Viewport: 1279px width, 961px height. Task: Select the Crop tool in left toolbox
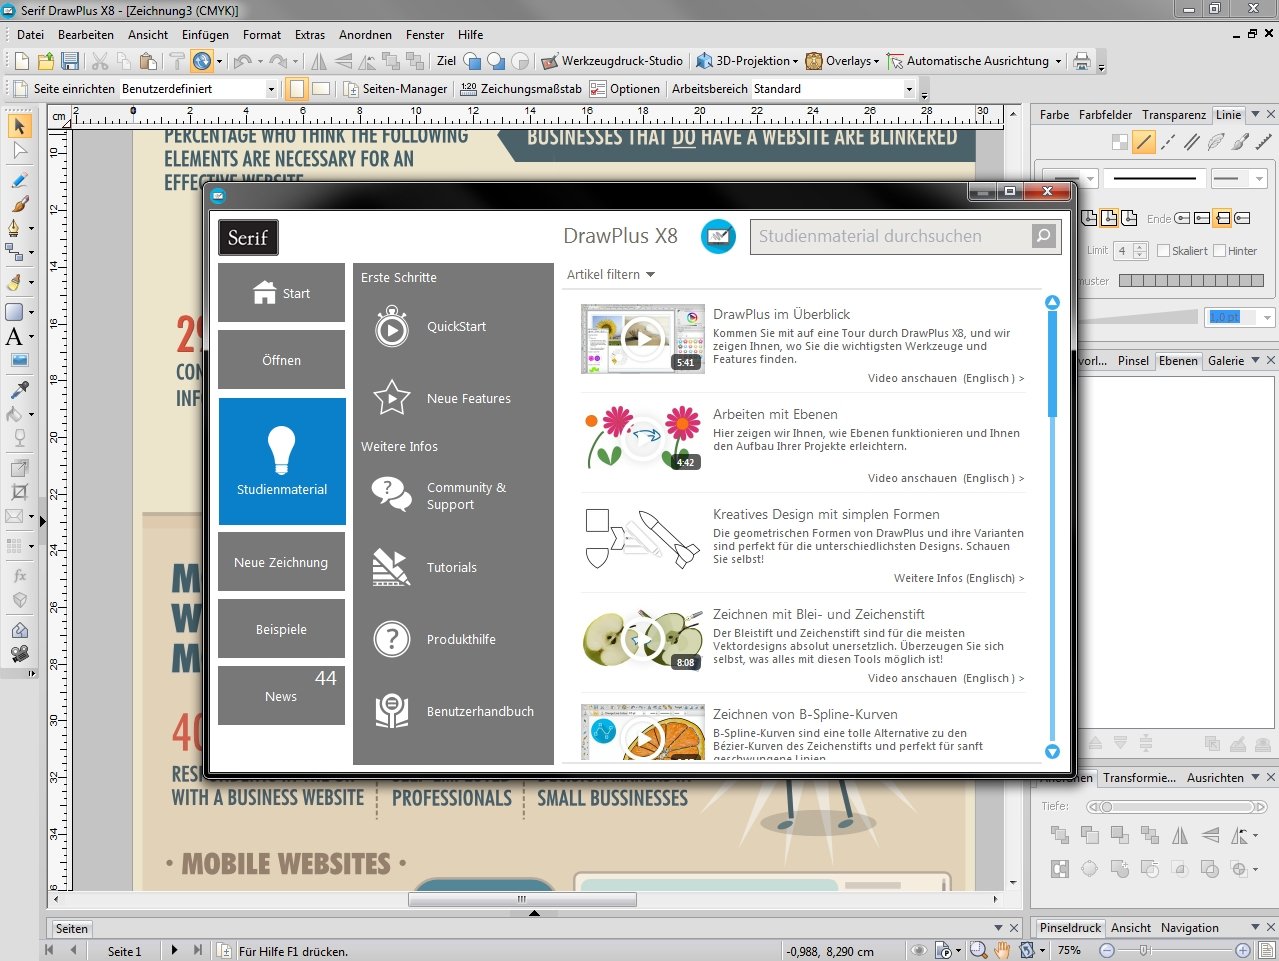click(19, 492)
